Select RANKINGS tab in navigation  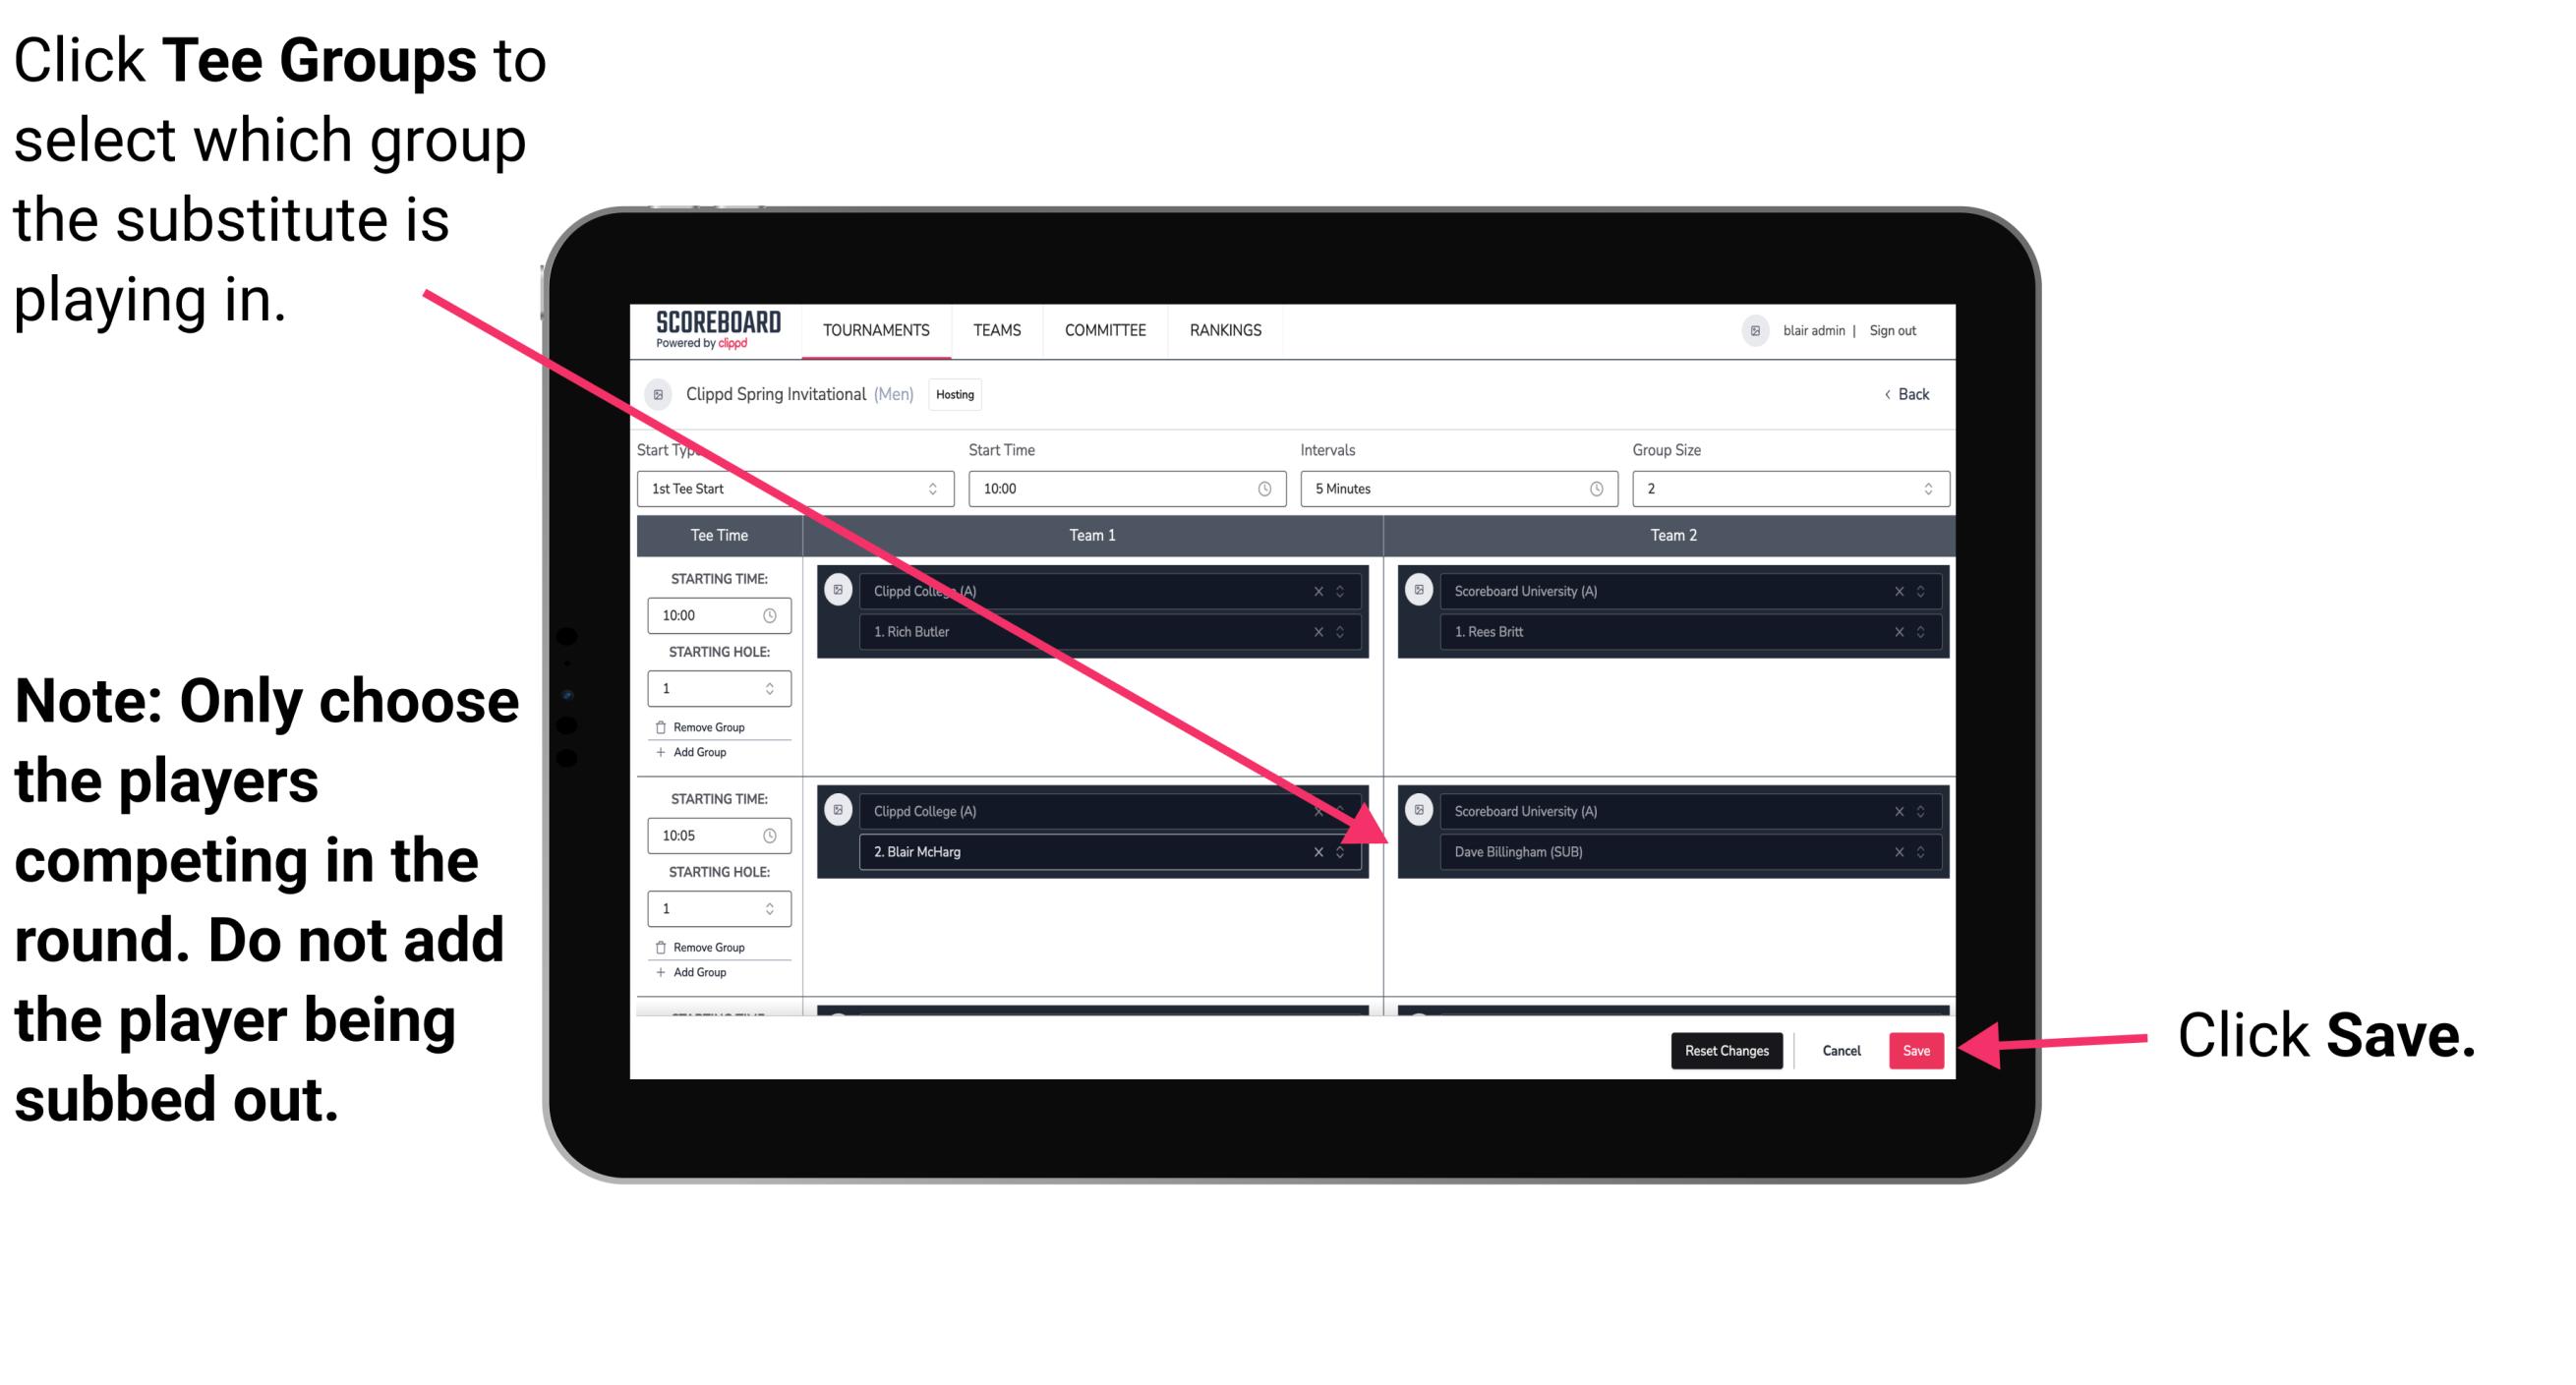pyautogui.click(x=1225, y=329)
